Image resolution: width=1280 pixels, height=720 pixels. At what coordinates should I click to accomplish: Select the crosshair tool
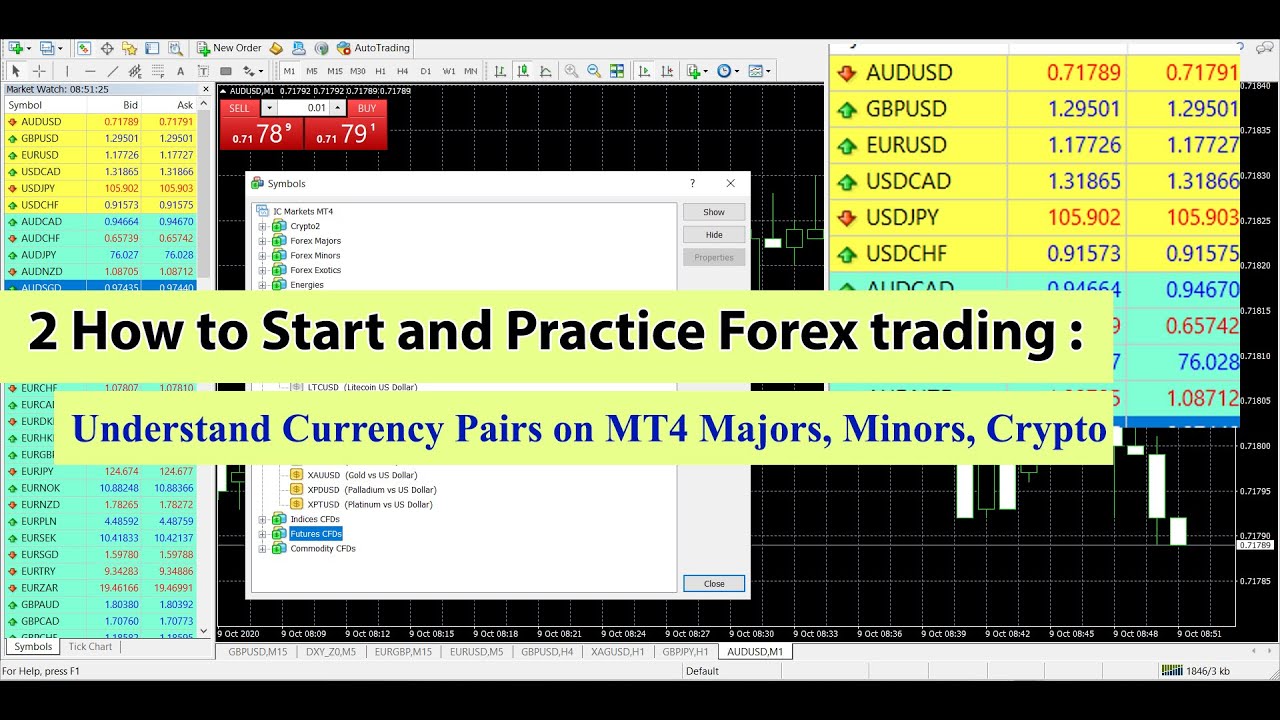39,71
